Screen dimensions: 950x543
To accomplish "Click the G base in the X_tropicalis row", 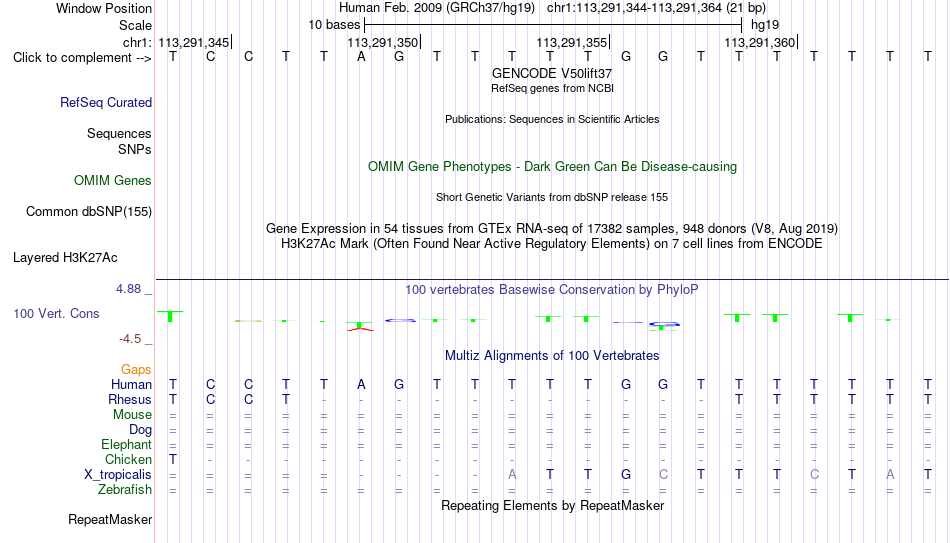I will click(626, 475).
